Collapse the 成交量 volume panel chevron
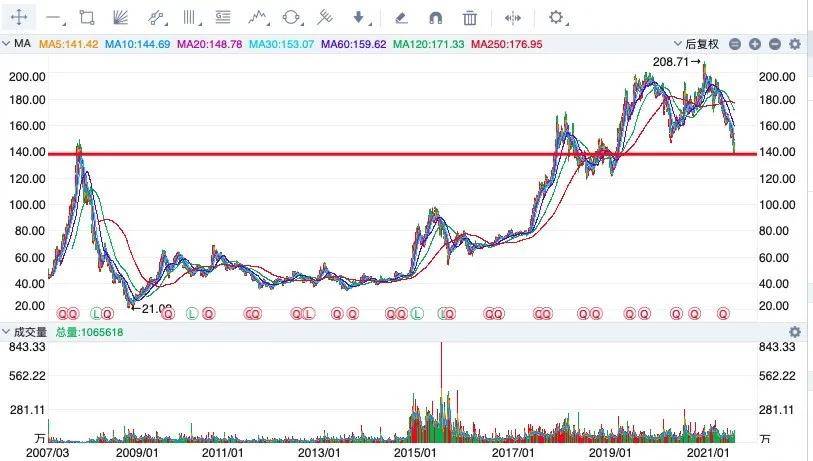Screen dimensions: 813x461 point(6,331)
